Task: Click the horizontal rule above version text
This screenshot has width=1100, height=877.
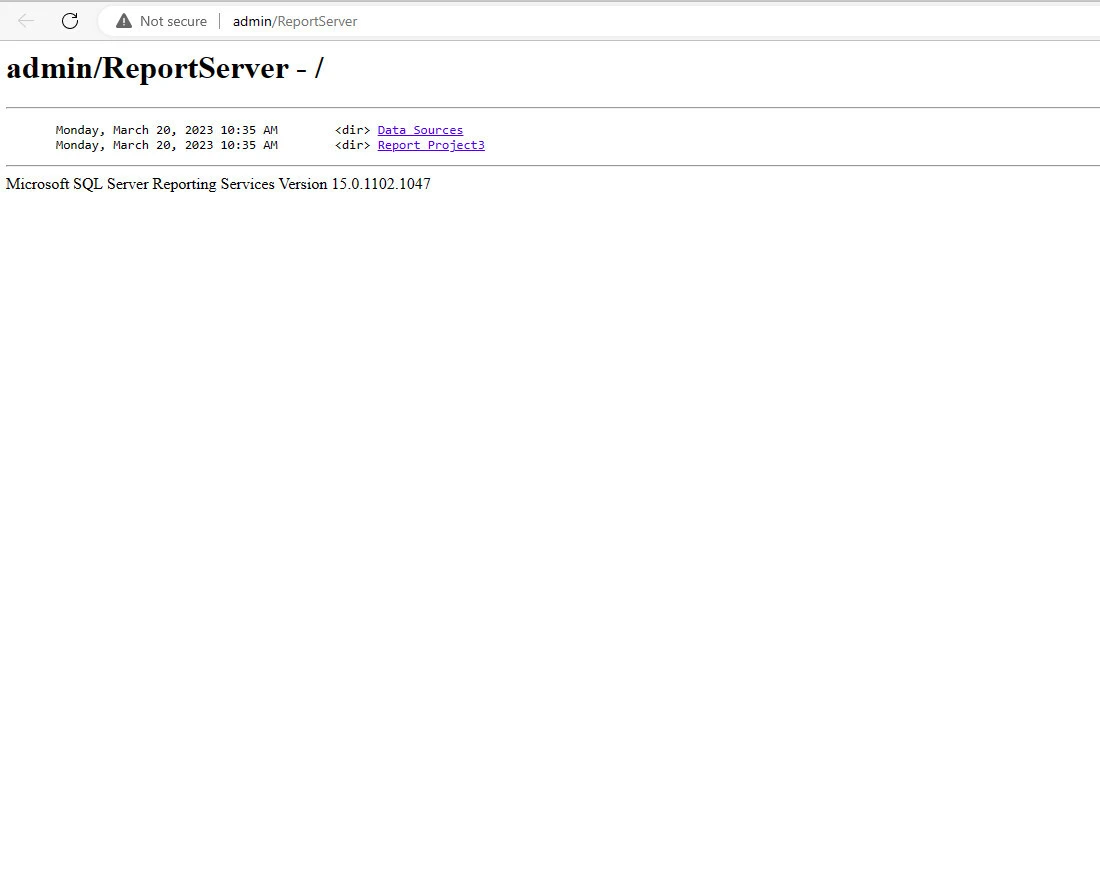Action: click(x=552, y=165)
